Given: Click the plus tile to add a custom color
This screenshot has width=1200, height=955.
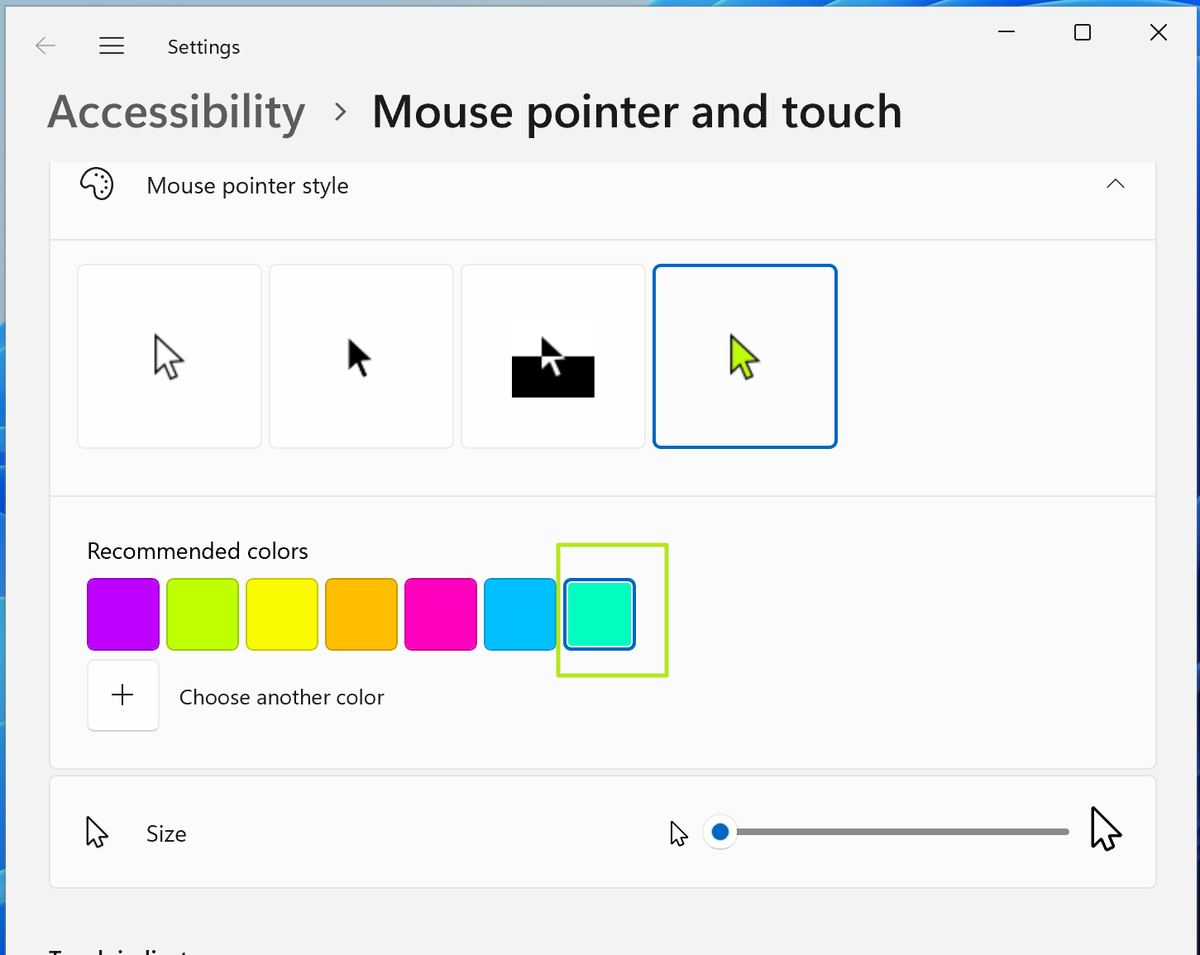Looking at the screenshot, I should [x=123, y=695].
